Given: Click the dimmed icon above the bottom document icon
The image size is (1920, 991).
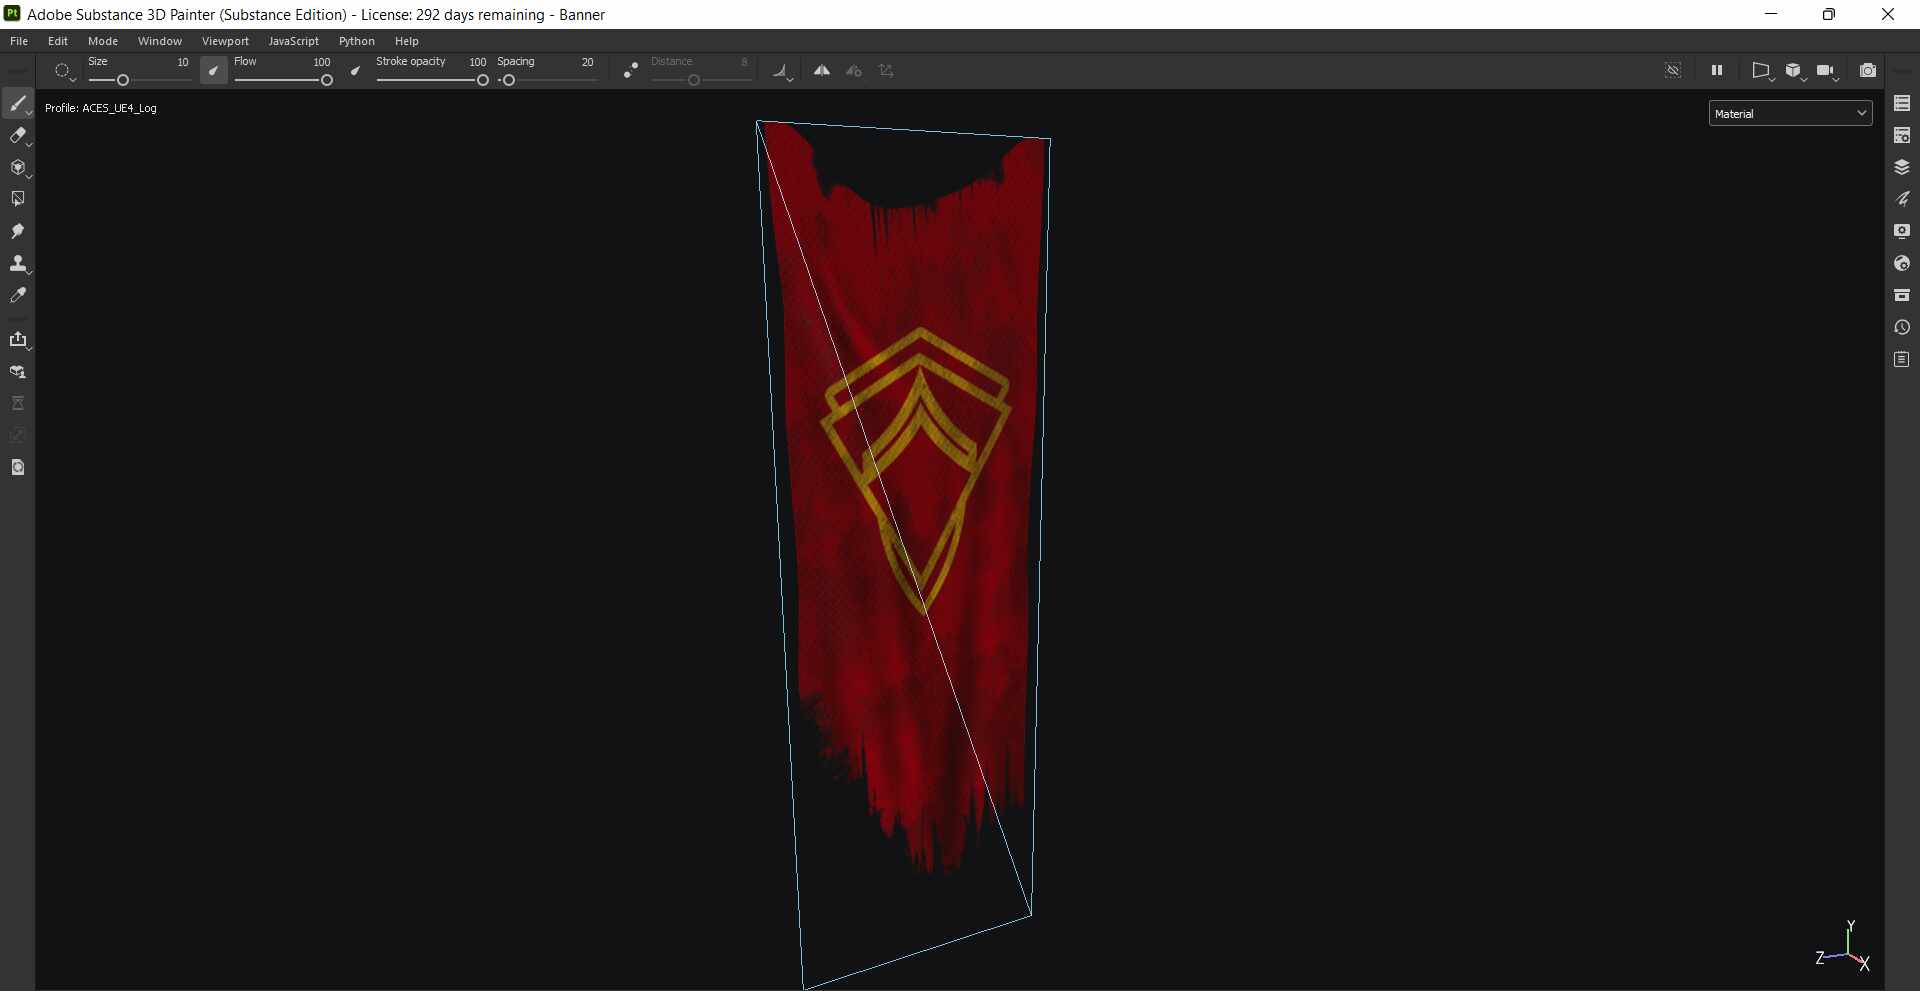Looking at the screenshot, I should [18, 435].
